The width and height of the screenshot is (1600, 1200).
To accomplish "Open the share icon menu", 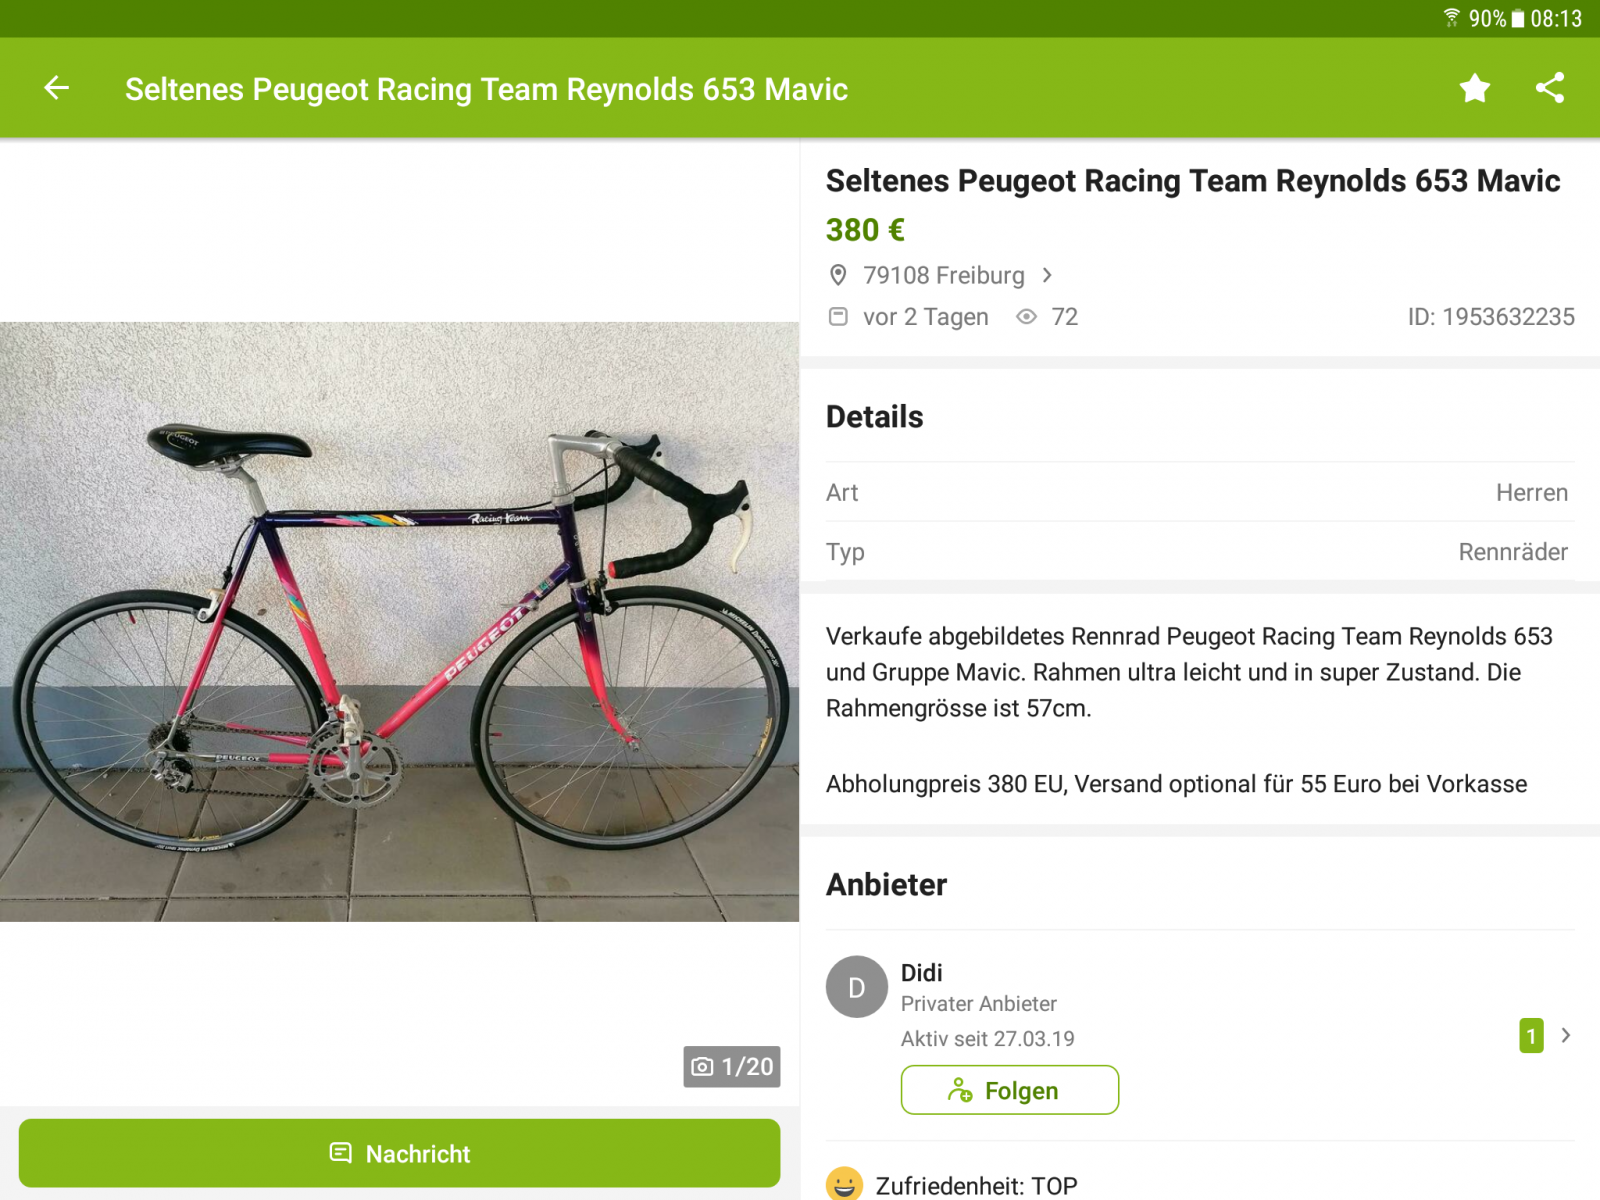I will click(1549, 88).
